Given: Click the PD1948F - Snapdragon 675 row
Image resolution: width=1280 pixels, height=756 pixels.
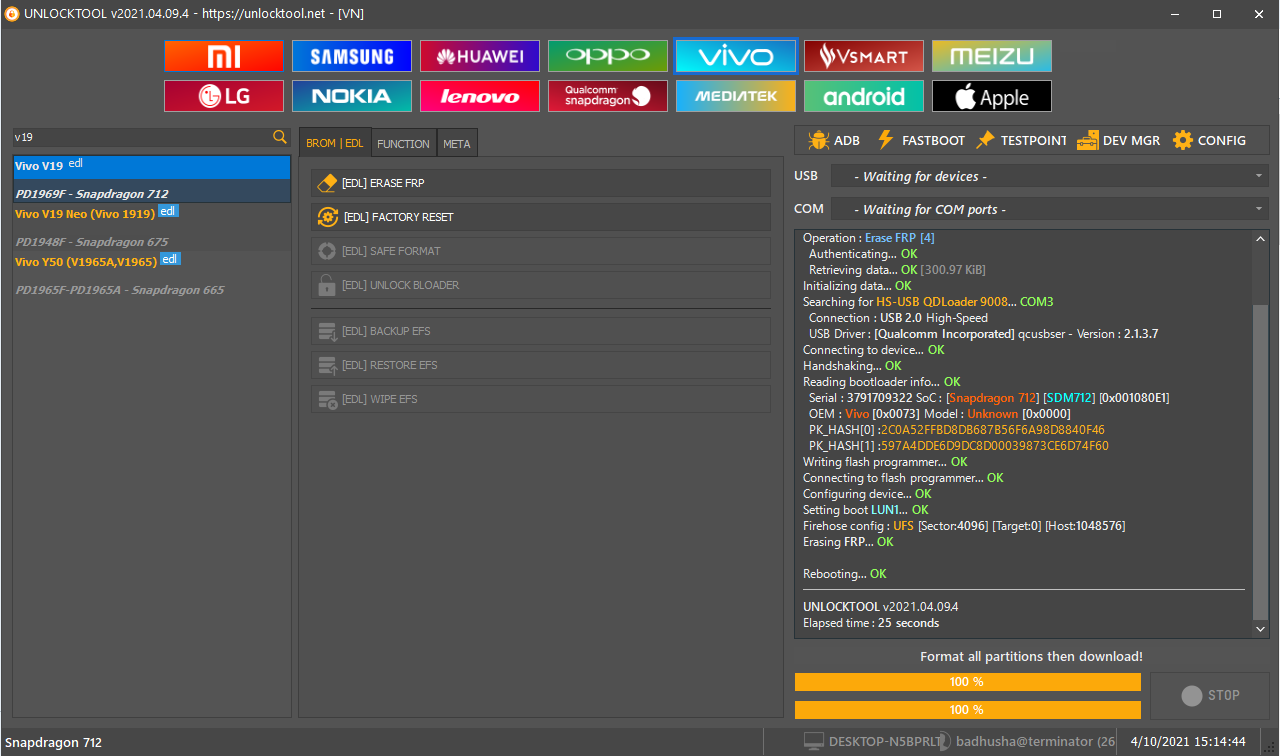Looking at the screenshot, I should coord(152,241).
